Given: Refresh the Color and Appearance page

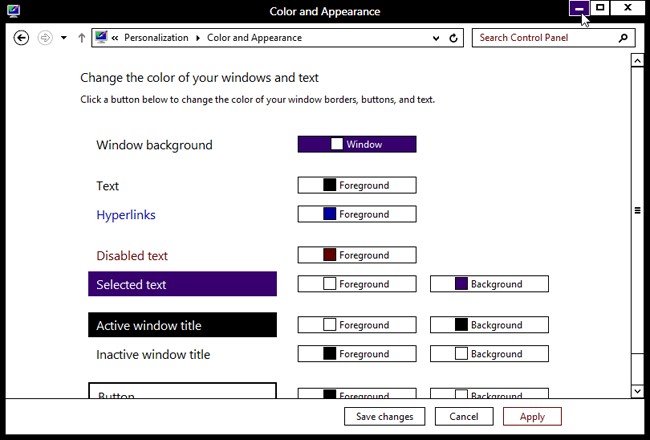Looking at the screenshot, I should (455, 38).
